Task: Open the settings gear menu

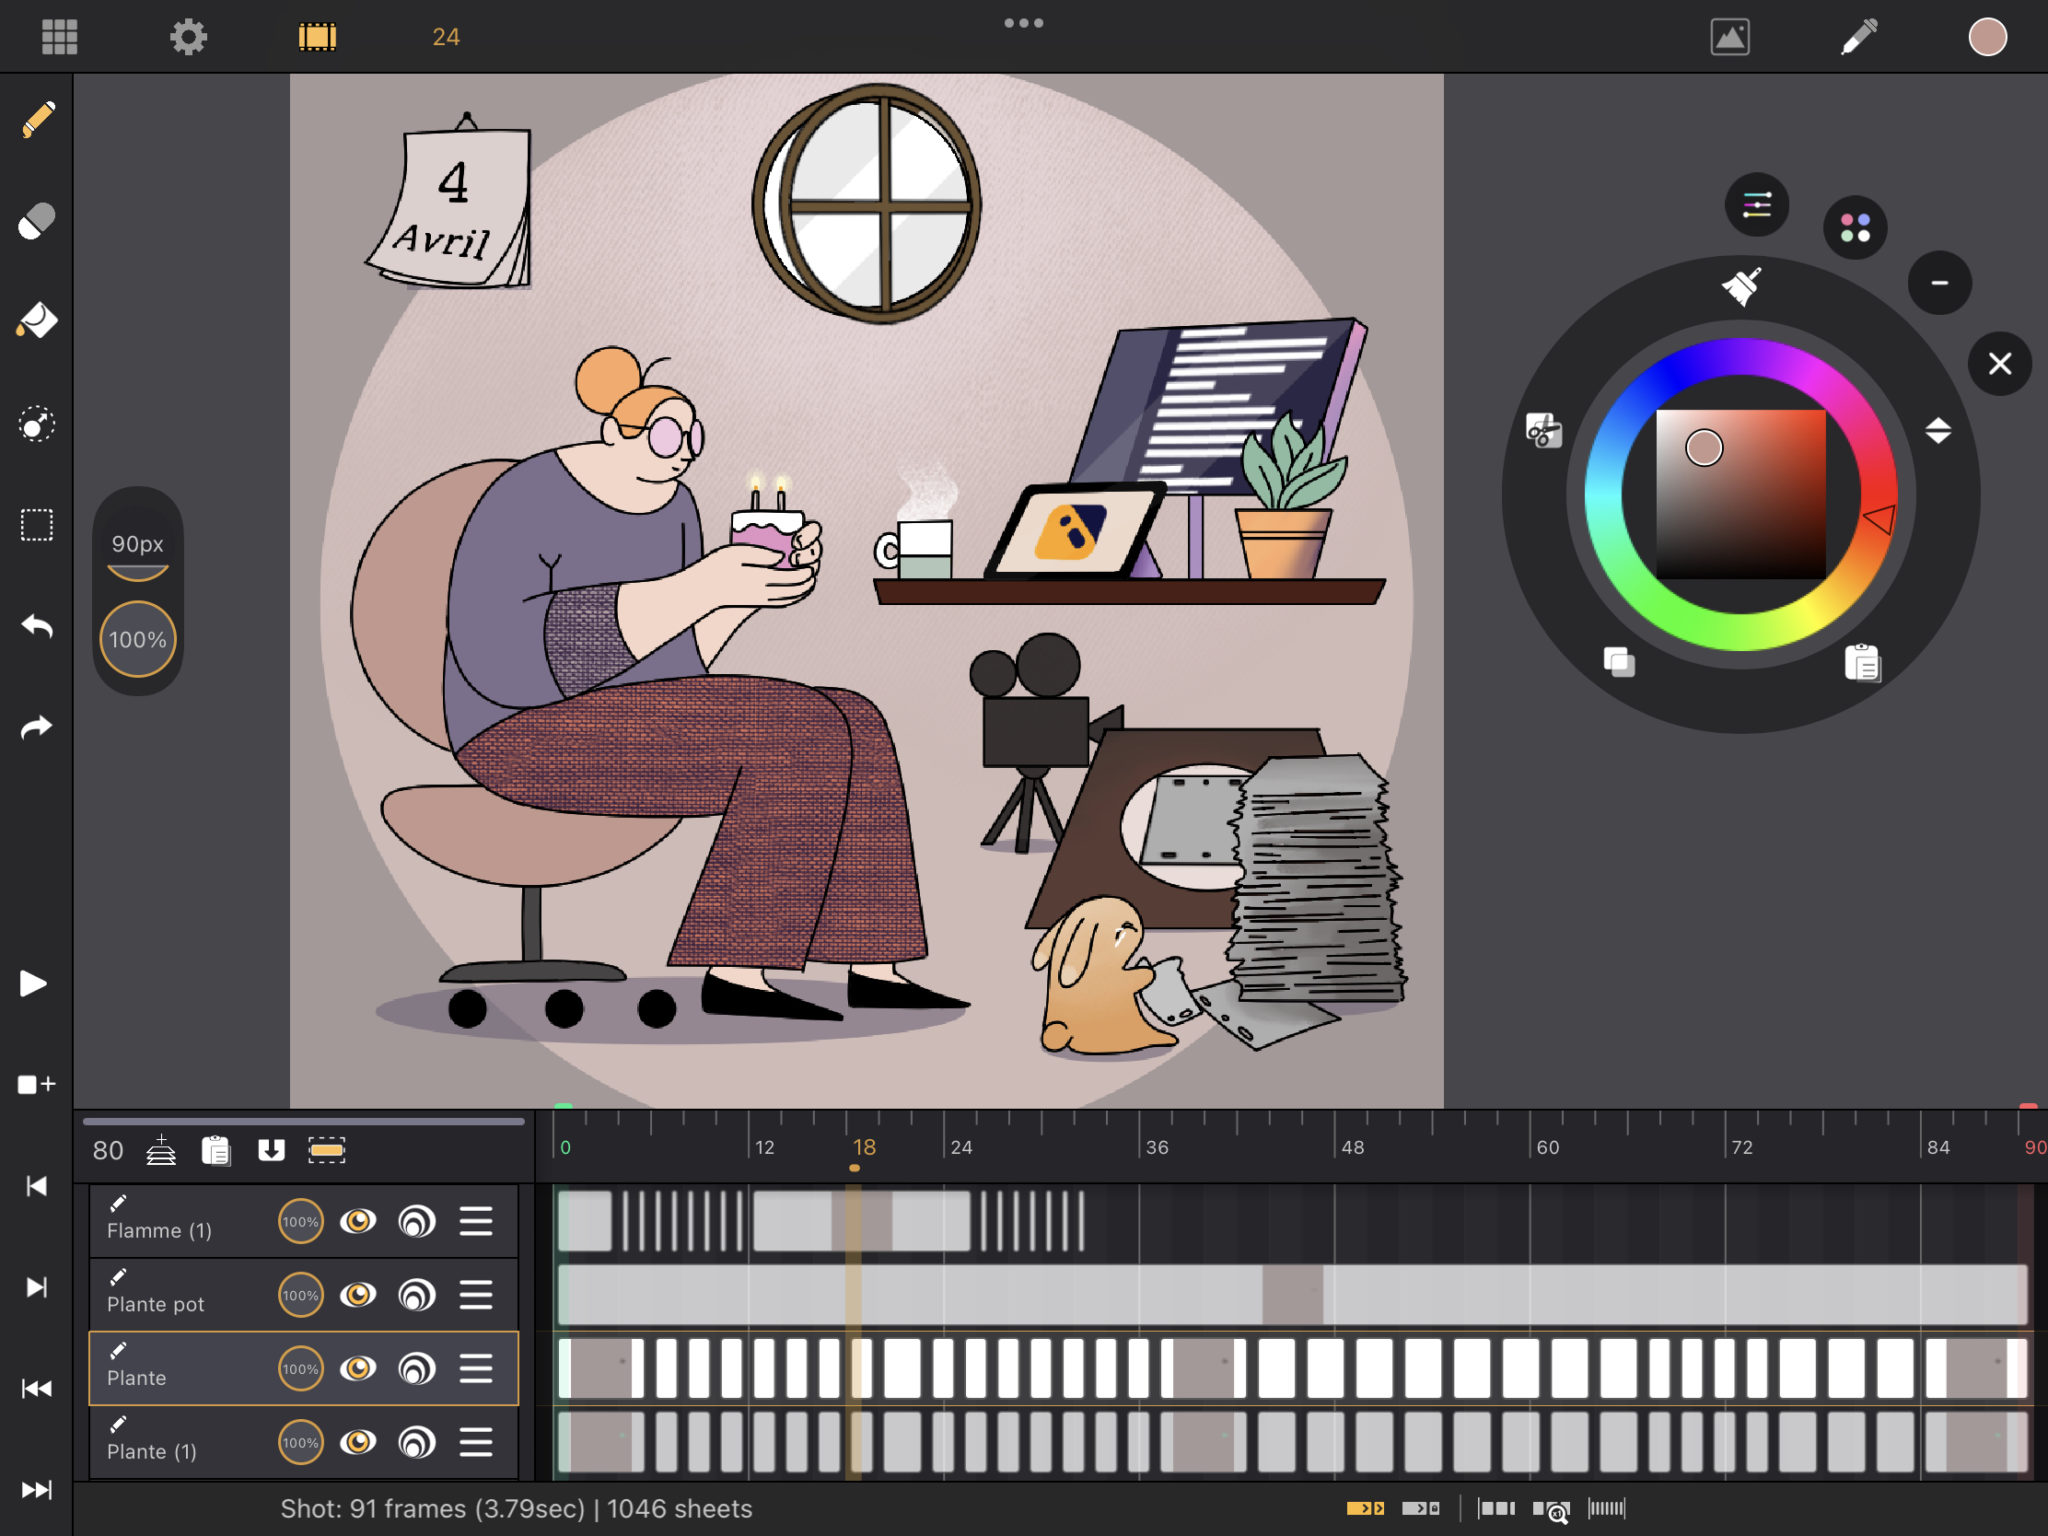Action: click(188, 37)
